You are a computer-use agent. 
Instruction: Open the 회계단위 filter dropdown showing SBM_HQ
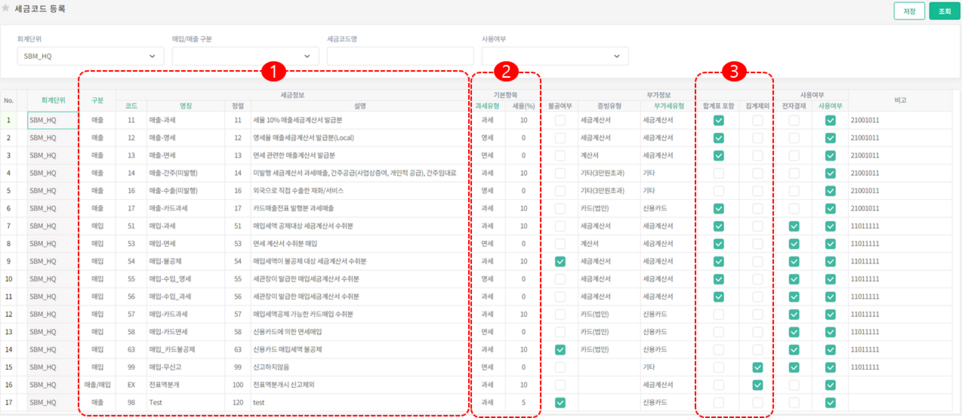(90, 57)
